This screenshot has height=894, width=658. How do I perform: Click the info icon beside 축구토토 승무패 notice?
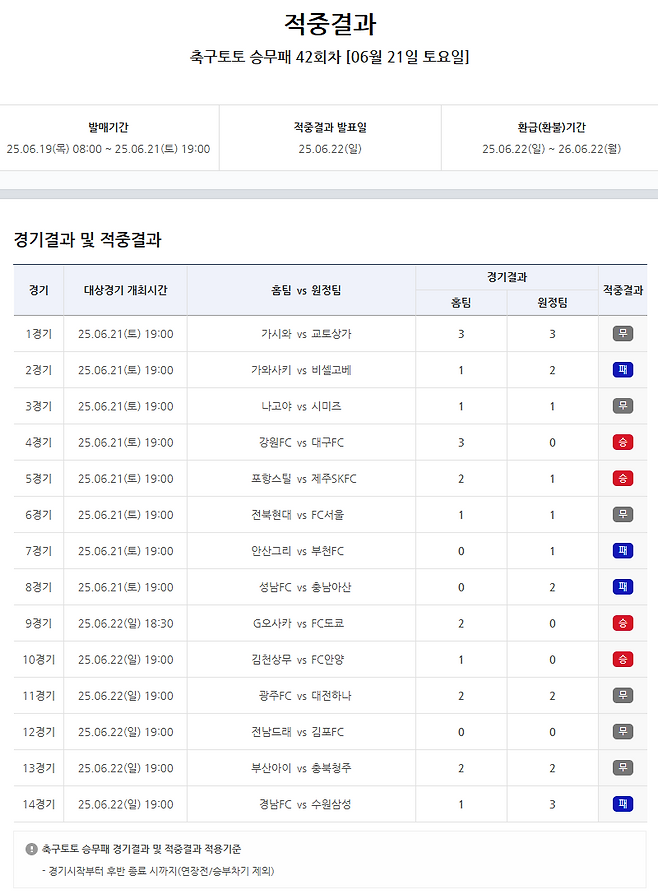point(31,849)
